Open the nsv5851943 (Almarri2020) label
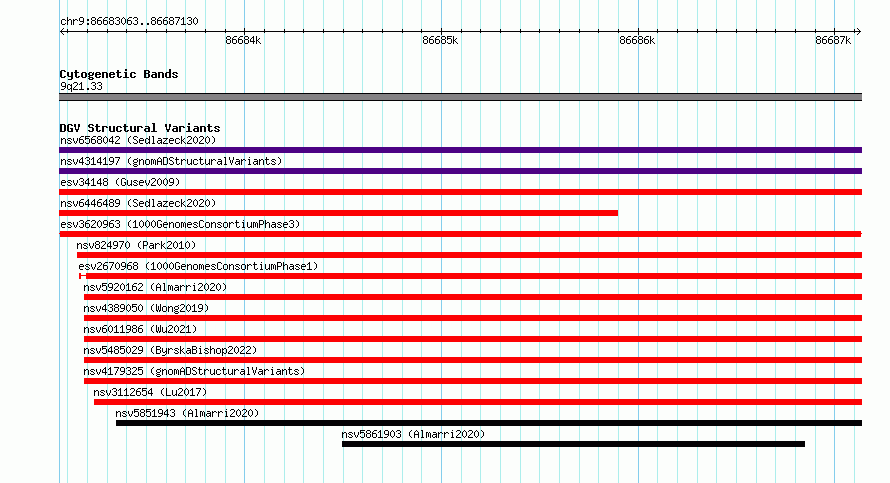Image resolution: width=890 pixels, height=483 pixels. tap(187, 414)
